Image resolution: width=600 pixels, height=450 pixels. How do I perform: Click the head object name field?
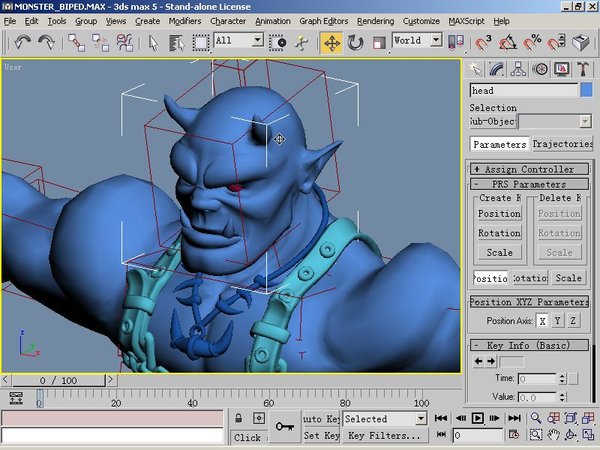[x=523, y=90]
